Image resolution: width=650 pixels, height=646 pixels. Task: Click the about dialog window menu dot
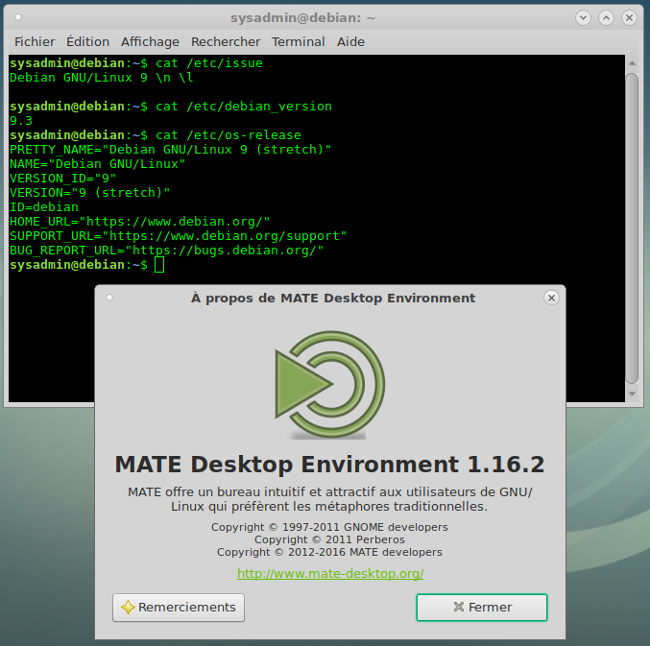pos(109,297)
